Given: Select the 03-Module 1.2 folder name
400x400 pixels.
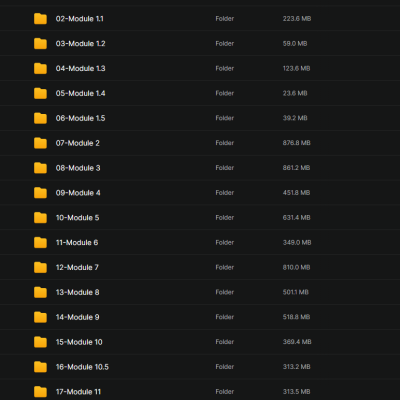Looking at the screenshot, I should click(81, 44).
